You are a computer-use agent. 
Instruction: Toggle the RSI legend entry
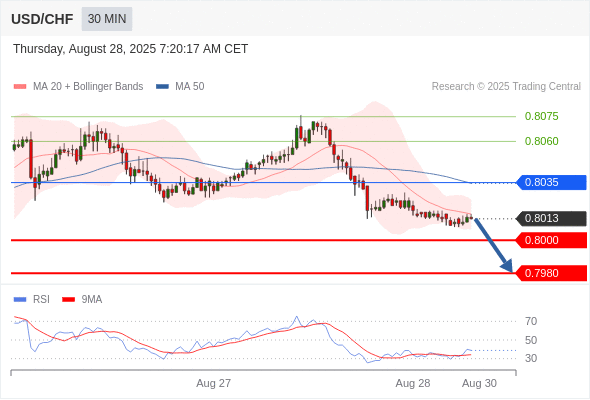(32, 300)
